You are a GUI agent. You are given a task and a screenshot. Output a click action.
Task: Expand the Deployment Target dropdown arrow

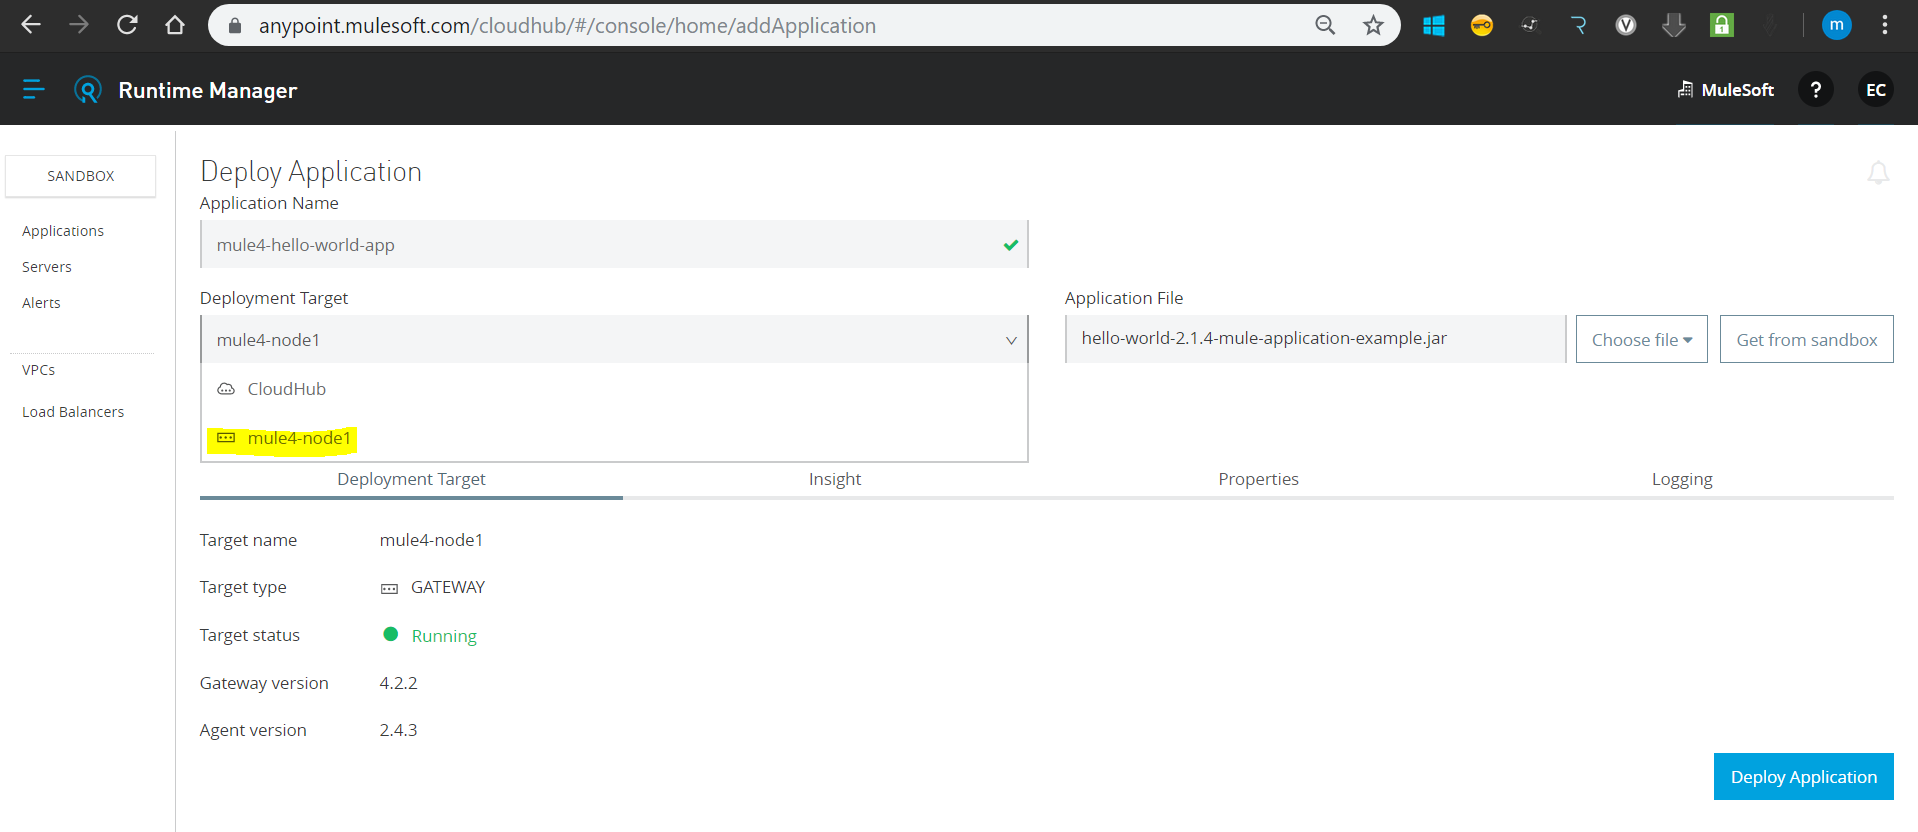click(1011, 340)
